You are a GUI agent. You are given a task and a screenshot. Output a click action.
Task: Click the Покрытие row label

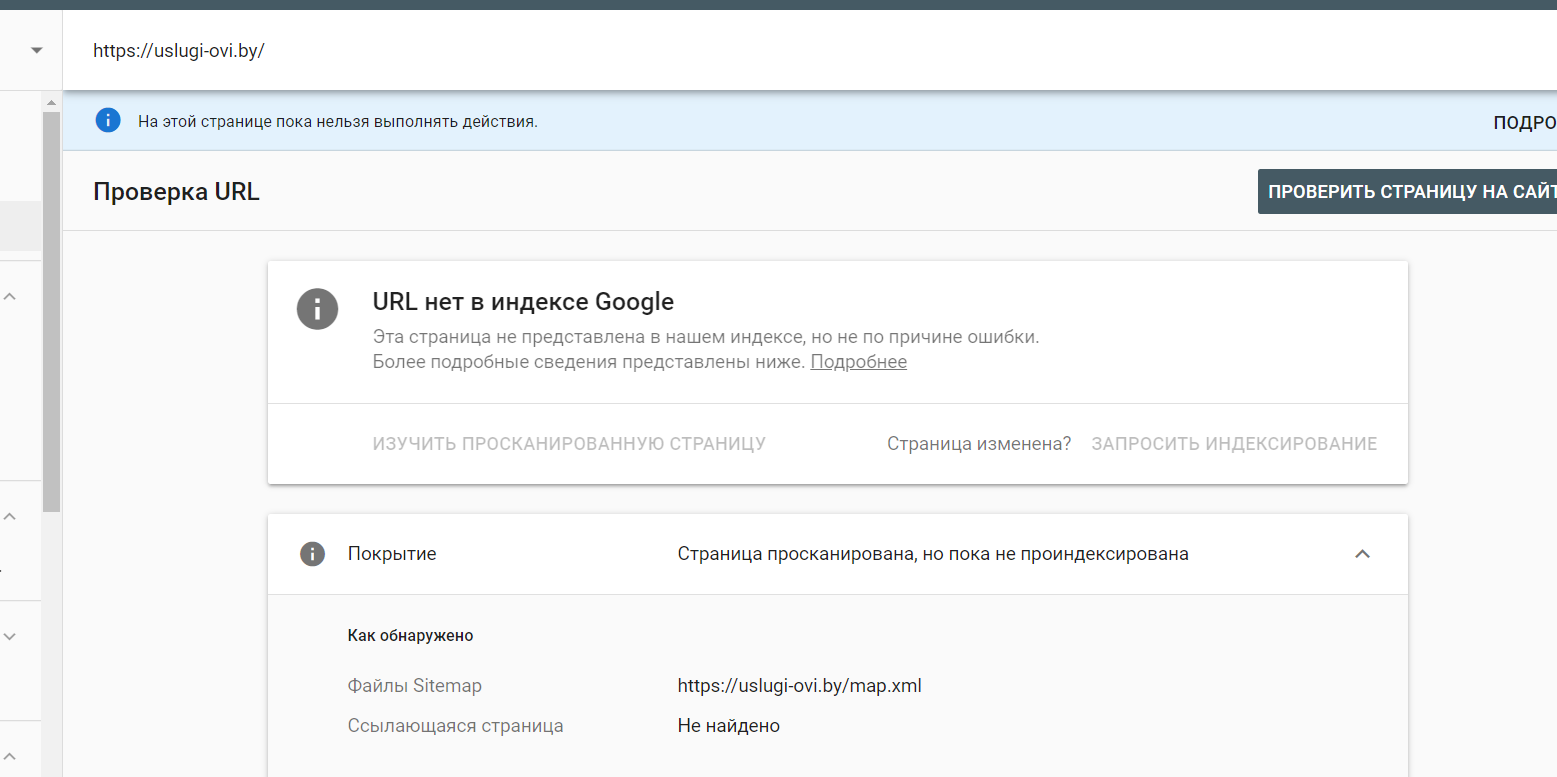[392, 554]
